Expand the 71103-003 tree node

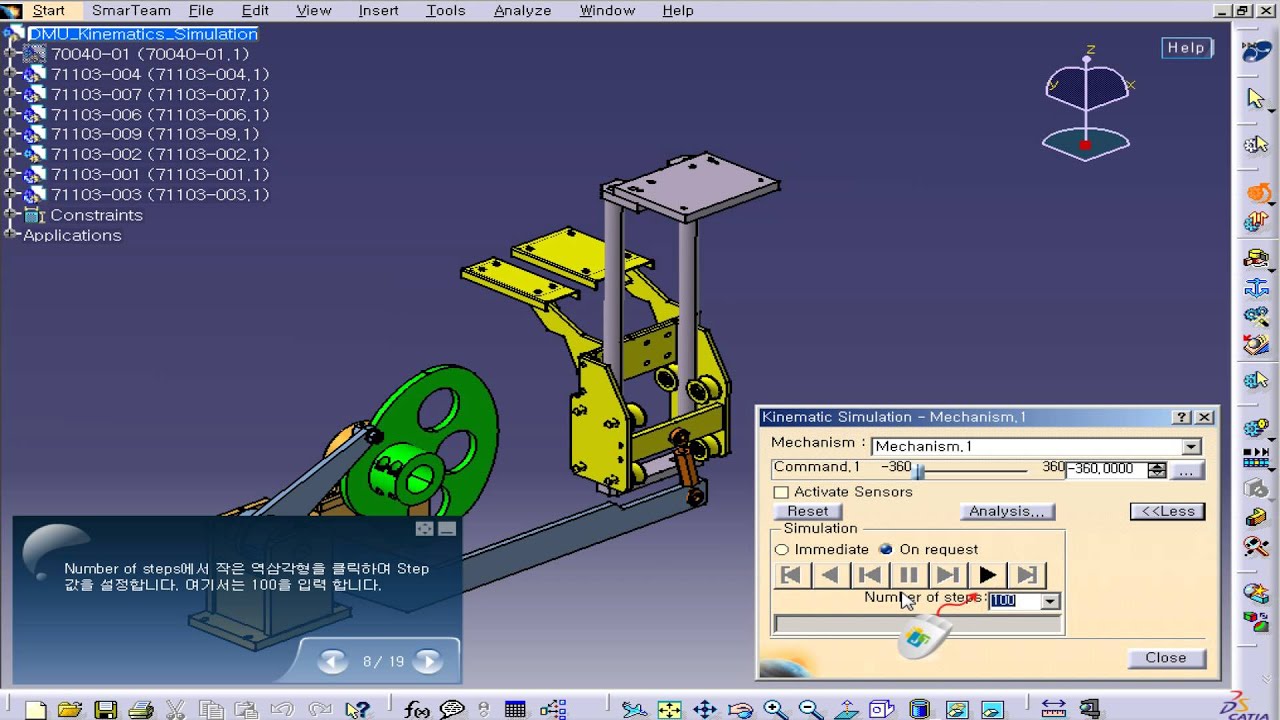[x=10, y=194]
